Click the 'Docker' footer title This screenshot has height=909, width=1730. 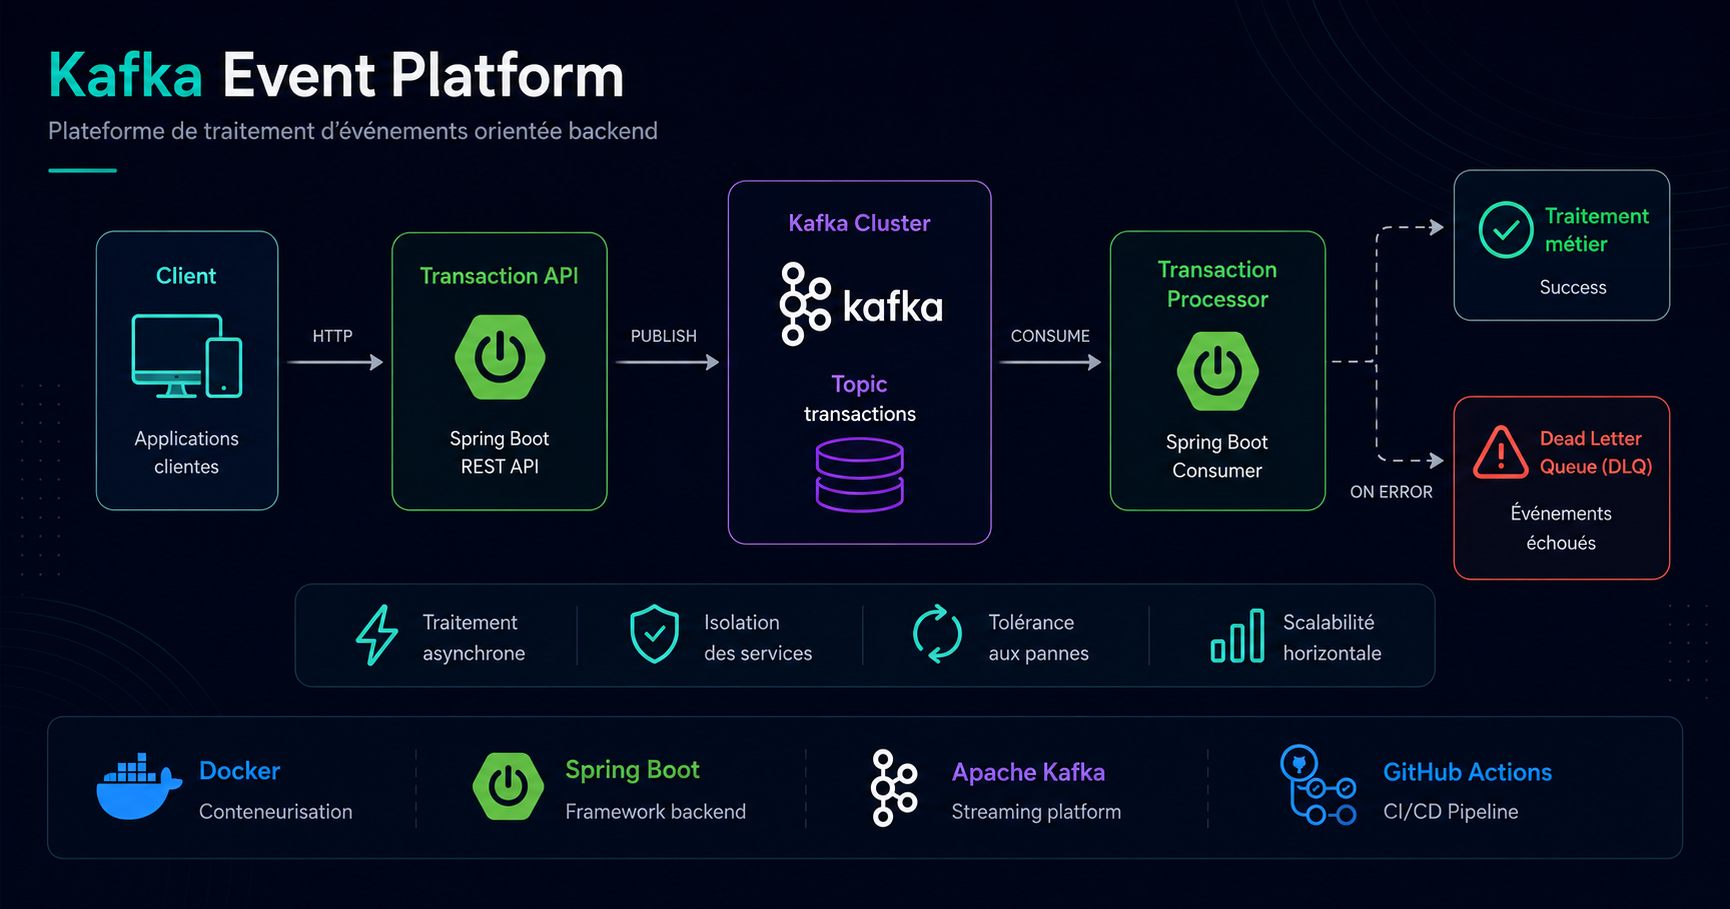pyautogui.click(x=239, y=771)
